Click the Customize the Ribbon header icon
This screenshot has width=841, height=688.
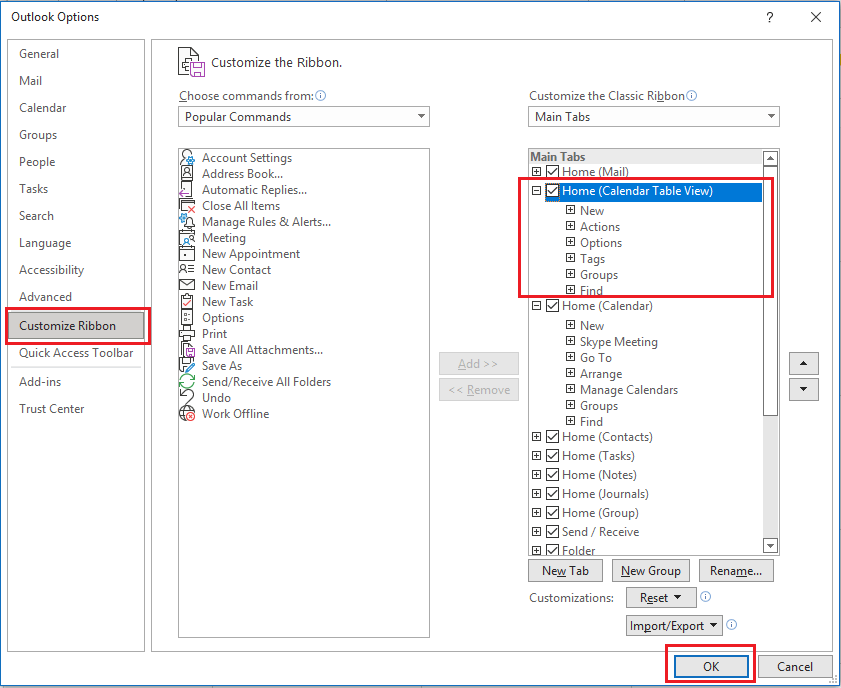coord(191,62)
